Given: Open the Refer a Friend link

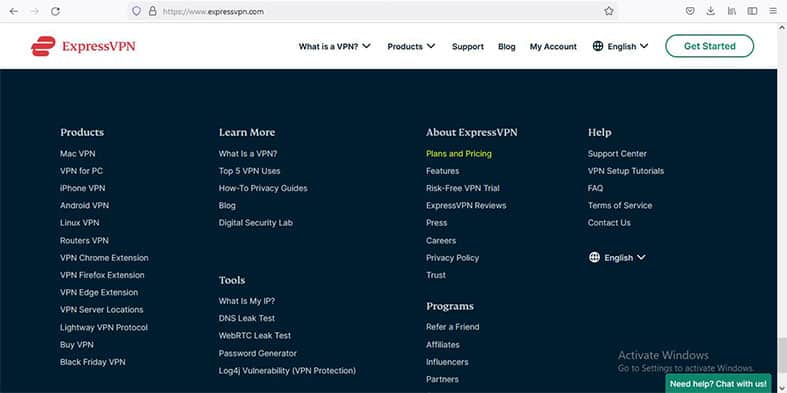Looking at the screenshot, I should point(453,327).
